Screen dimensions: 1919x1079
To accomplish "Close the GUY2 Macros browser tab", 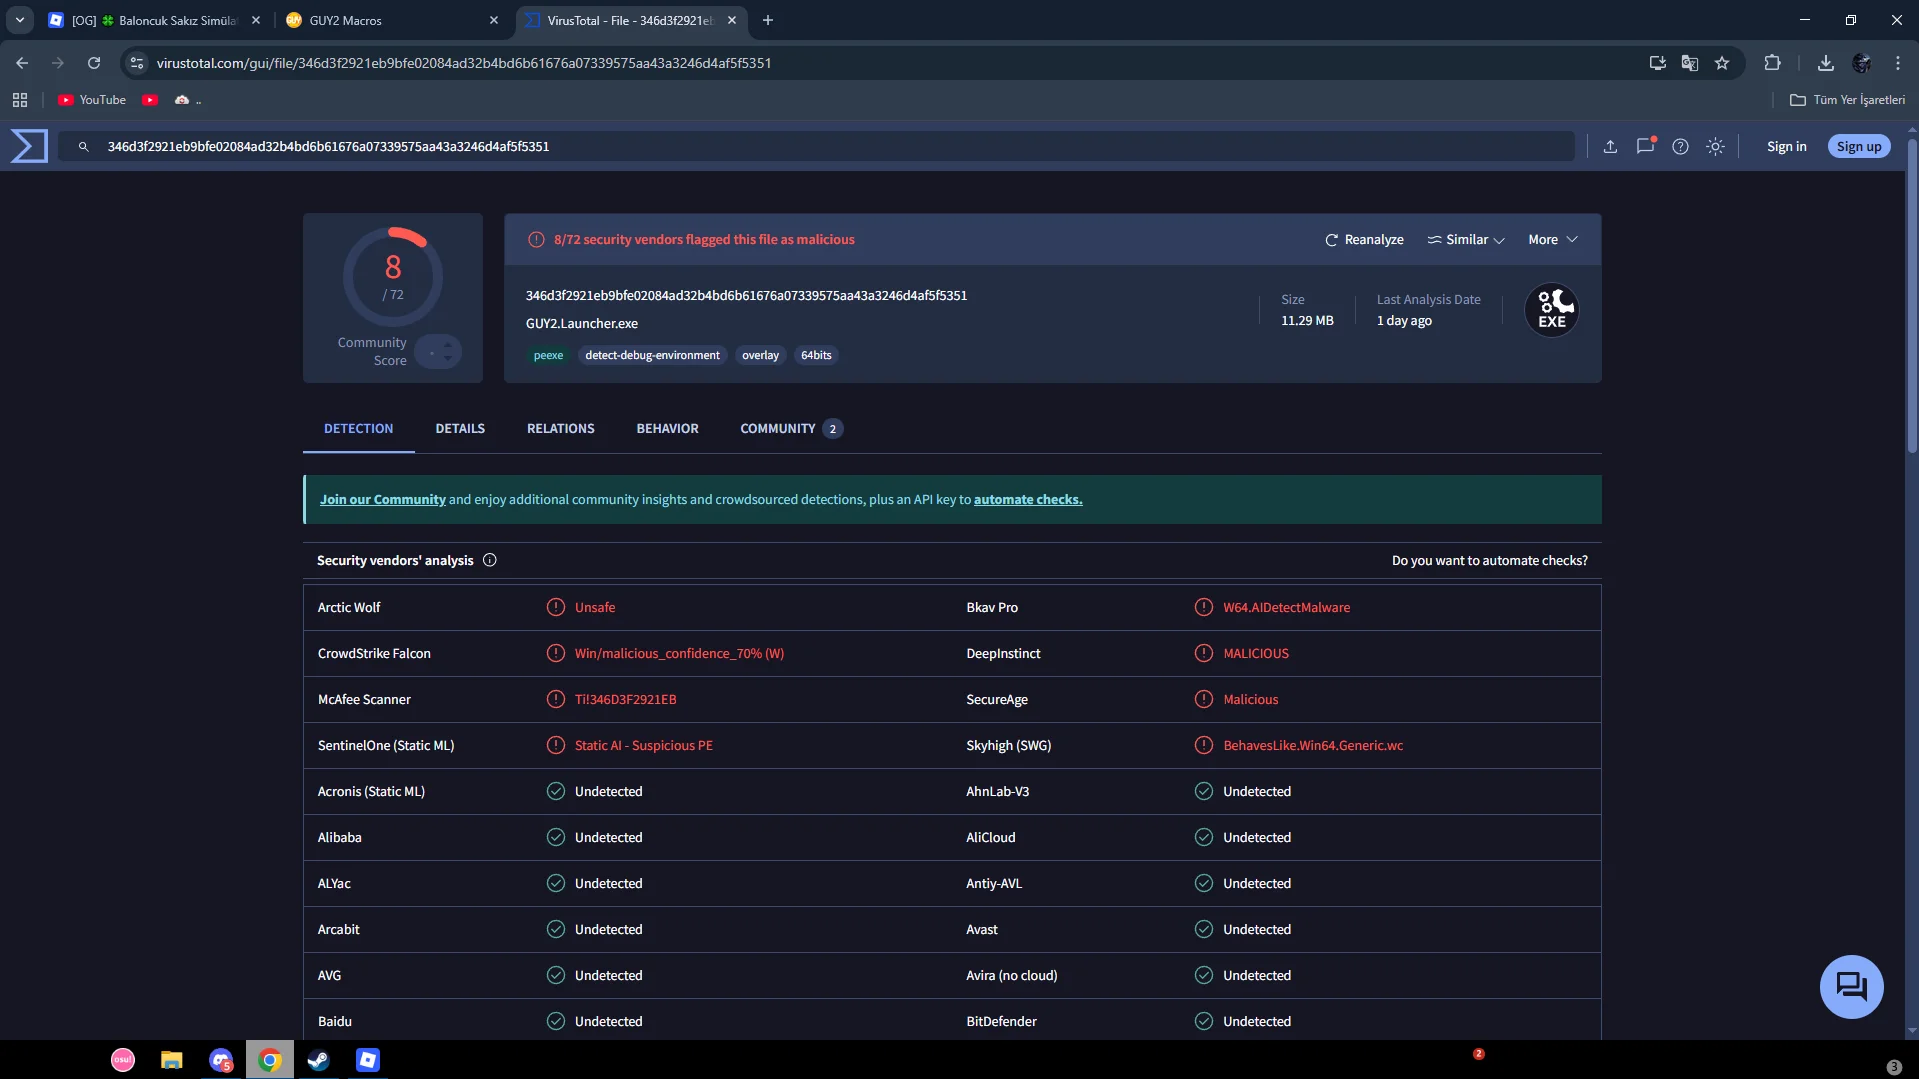I will 494,20.
